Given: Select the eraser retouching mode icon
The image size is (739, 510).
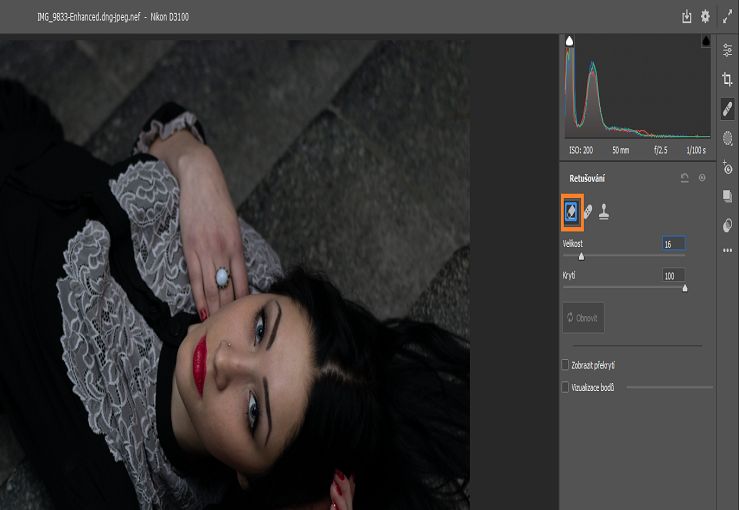Looking at the screenshot, I should coord(572,212).
